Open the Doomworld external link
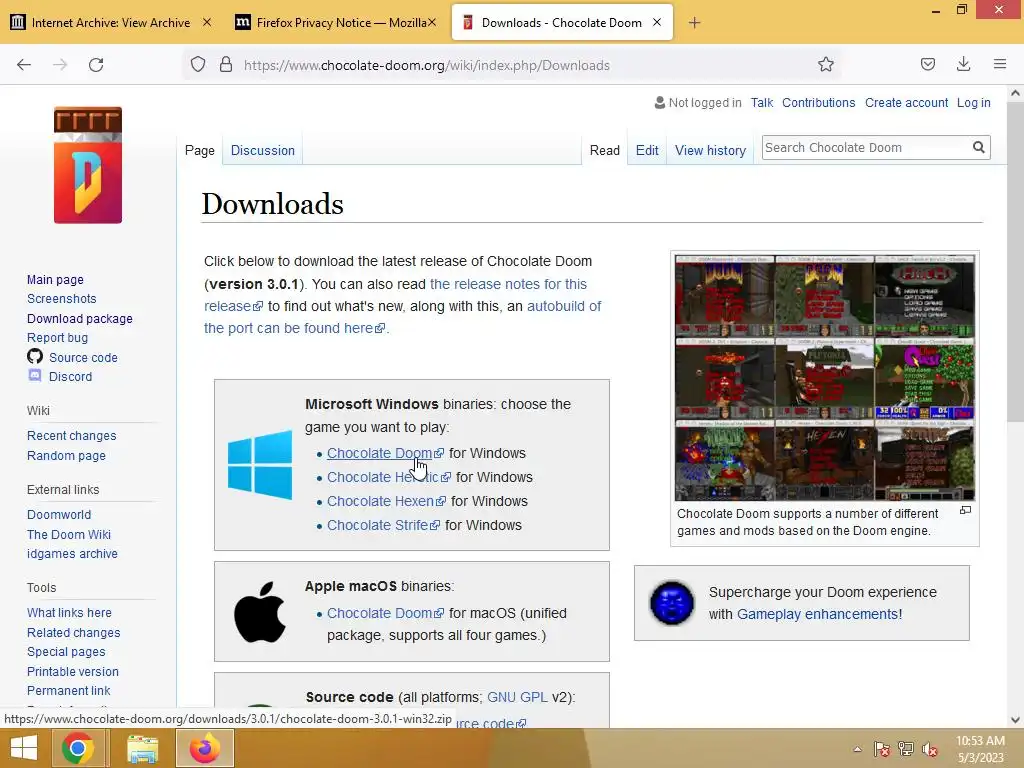 (59, 515)
